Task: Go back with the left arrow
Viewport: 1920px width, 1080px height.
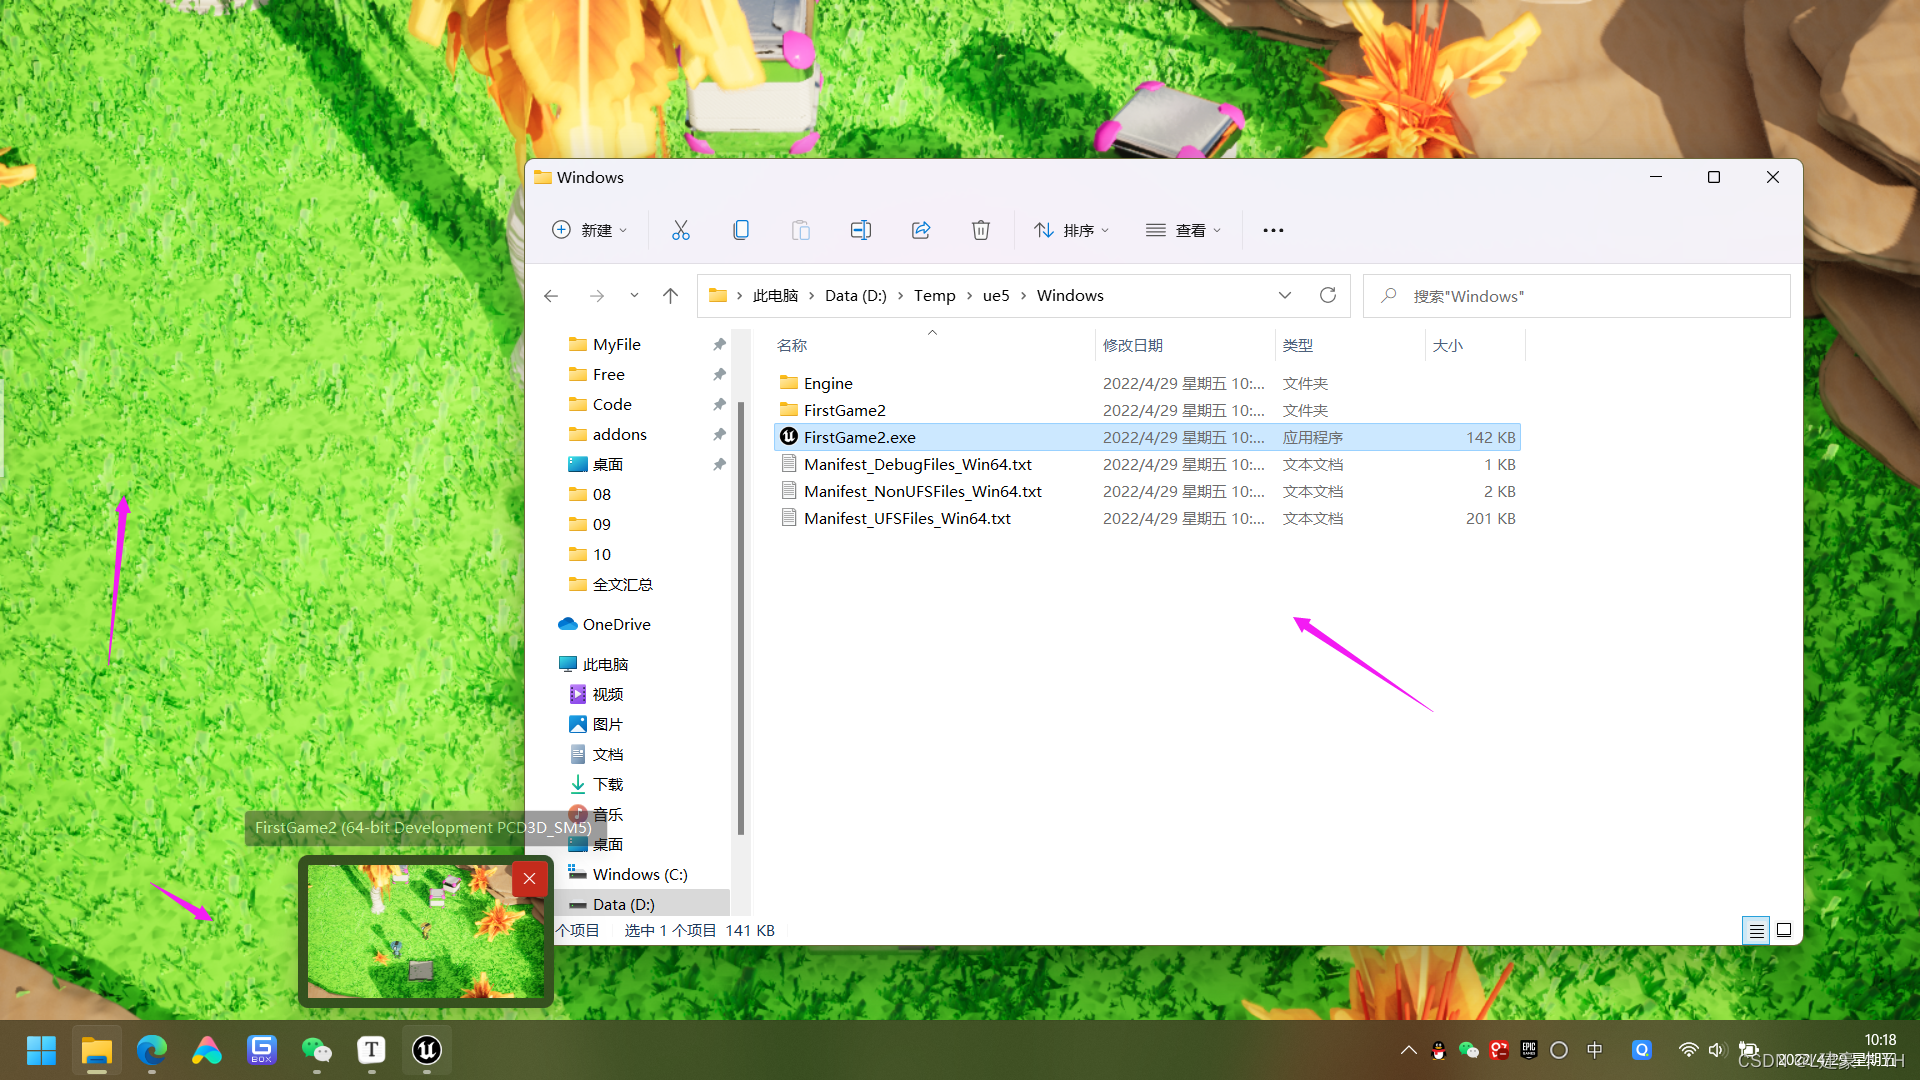Action: pos(551,295)
